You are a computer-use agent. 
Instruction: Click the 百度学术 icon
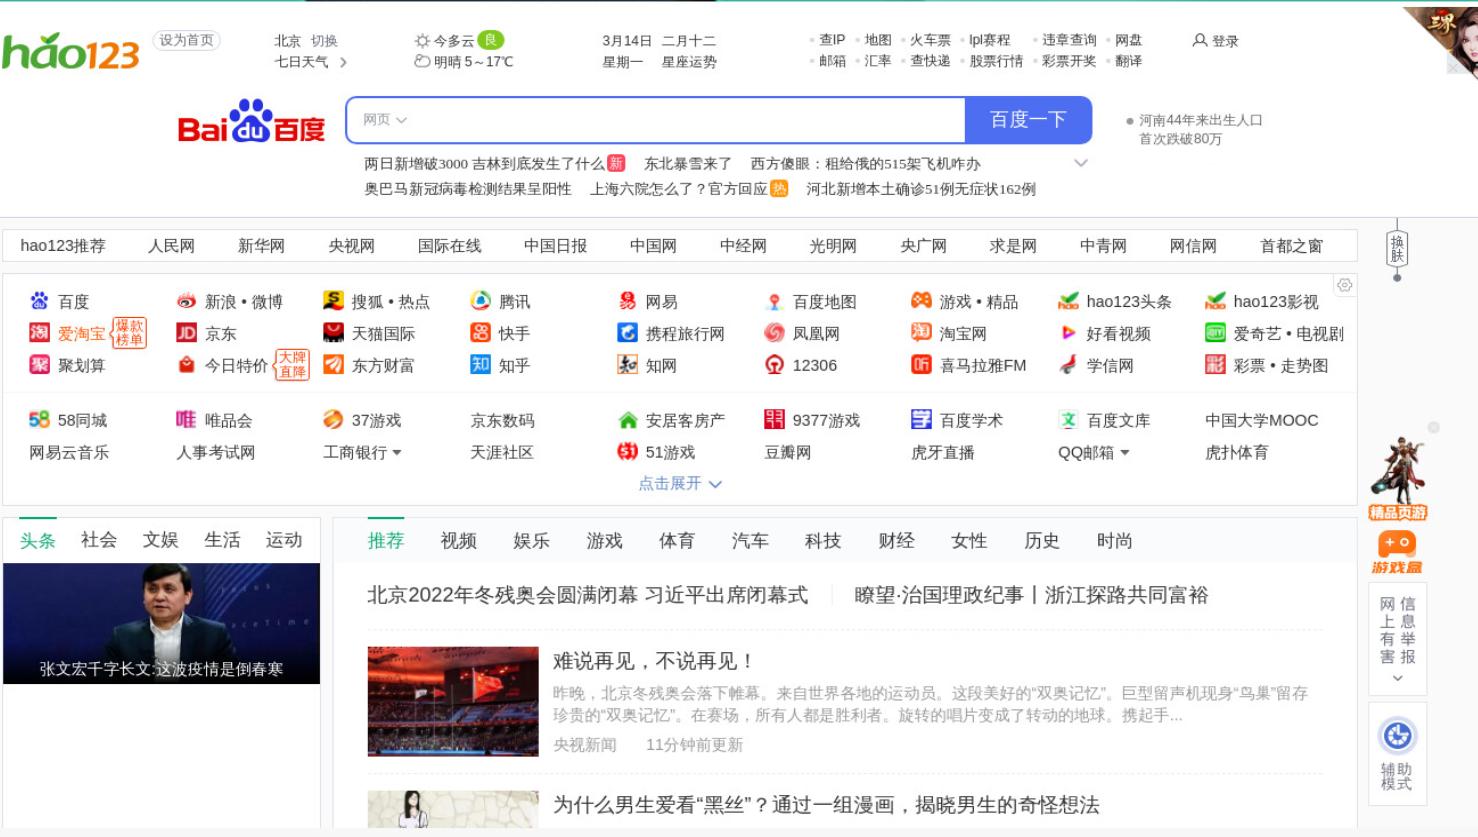pos(921,420)
